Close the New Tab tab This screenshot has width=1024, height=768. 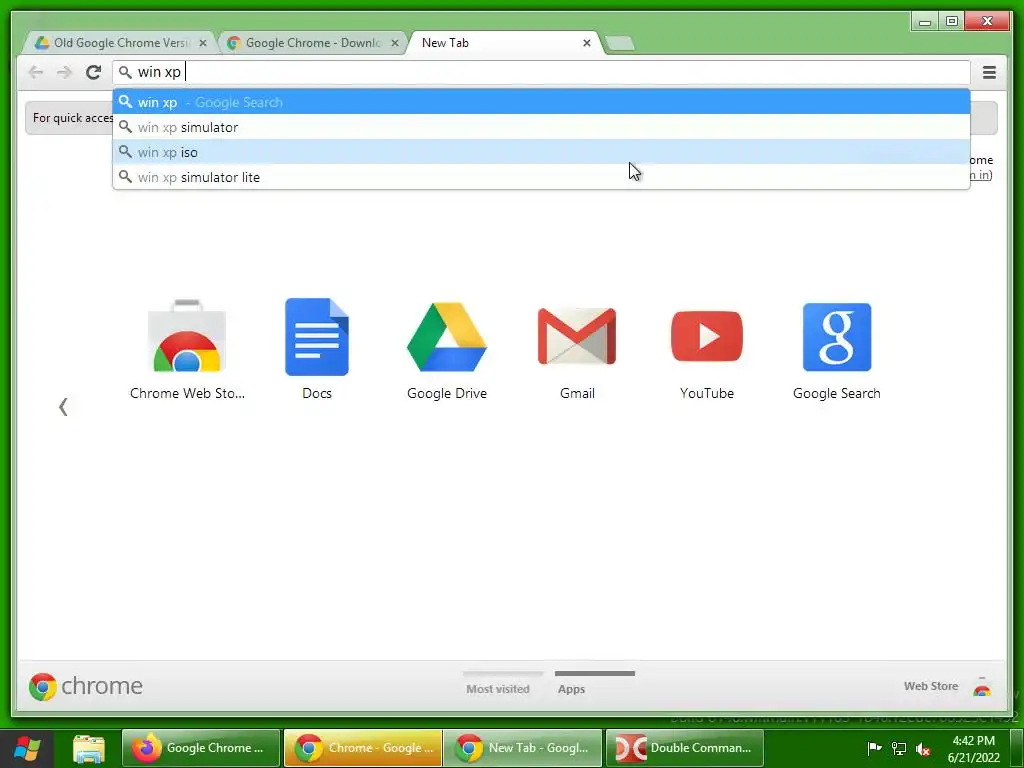pyautogui.click(x=586, y=43)
